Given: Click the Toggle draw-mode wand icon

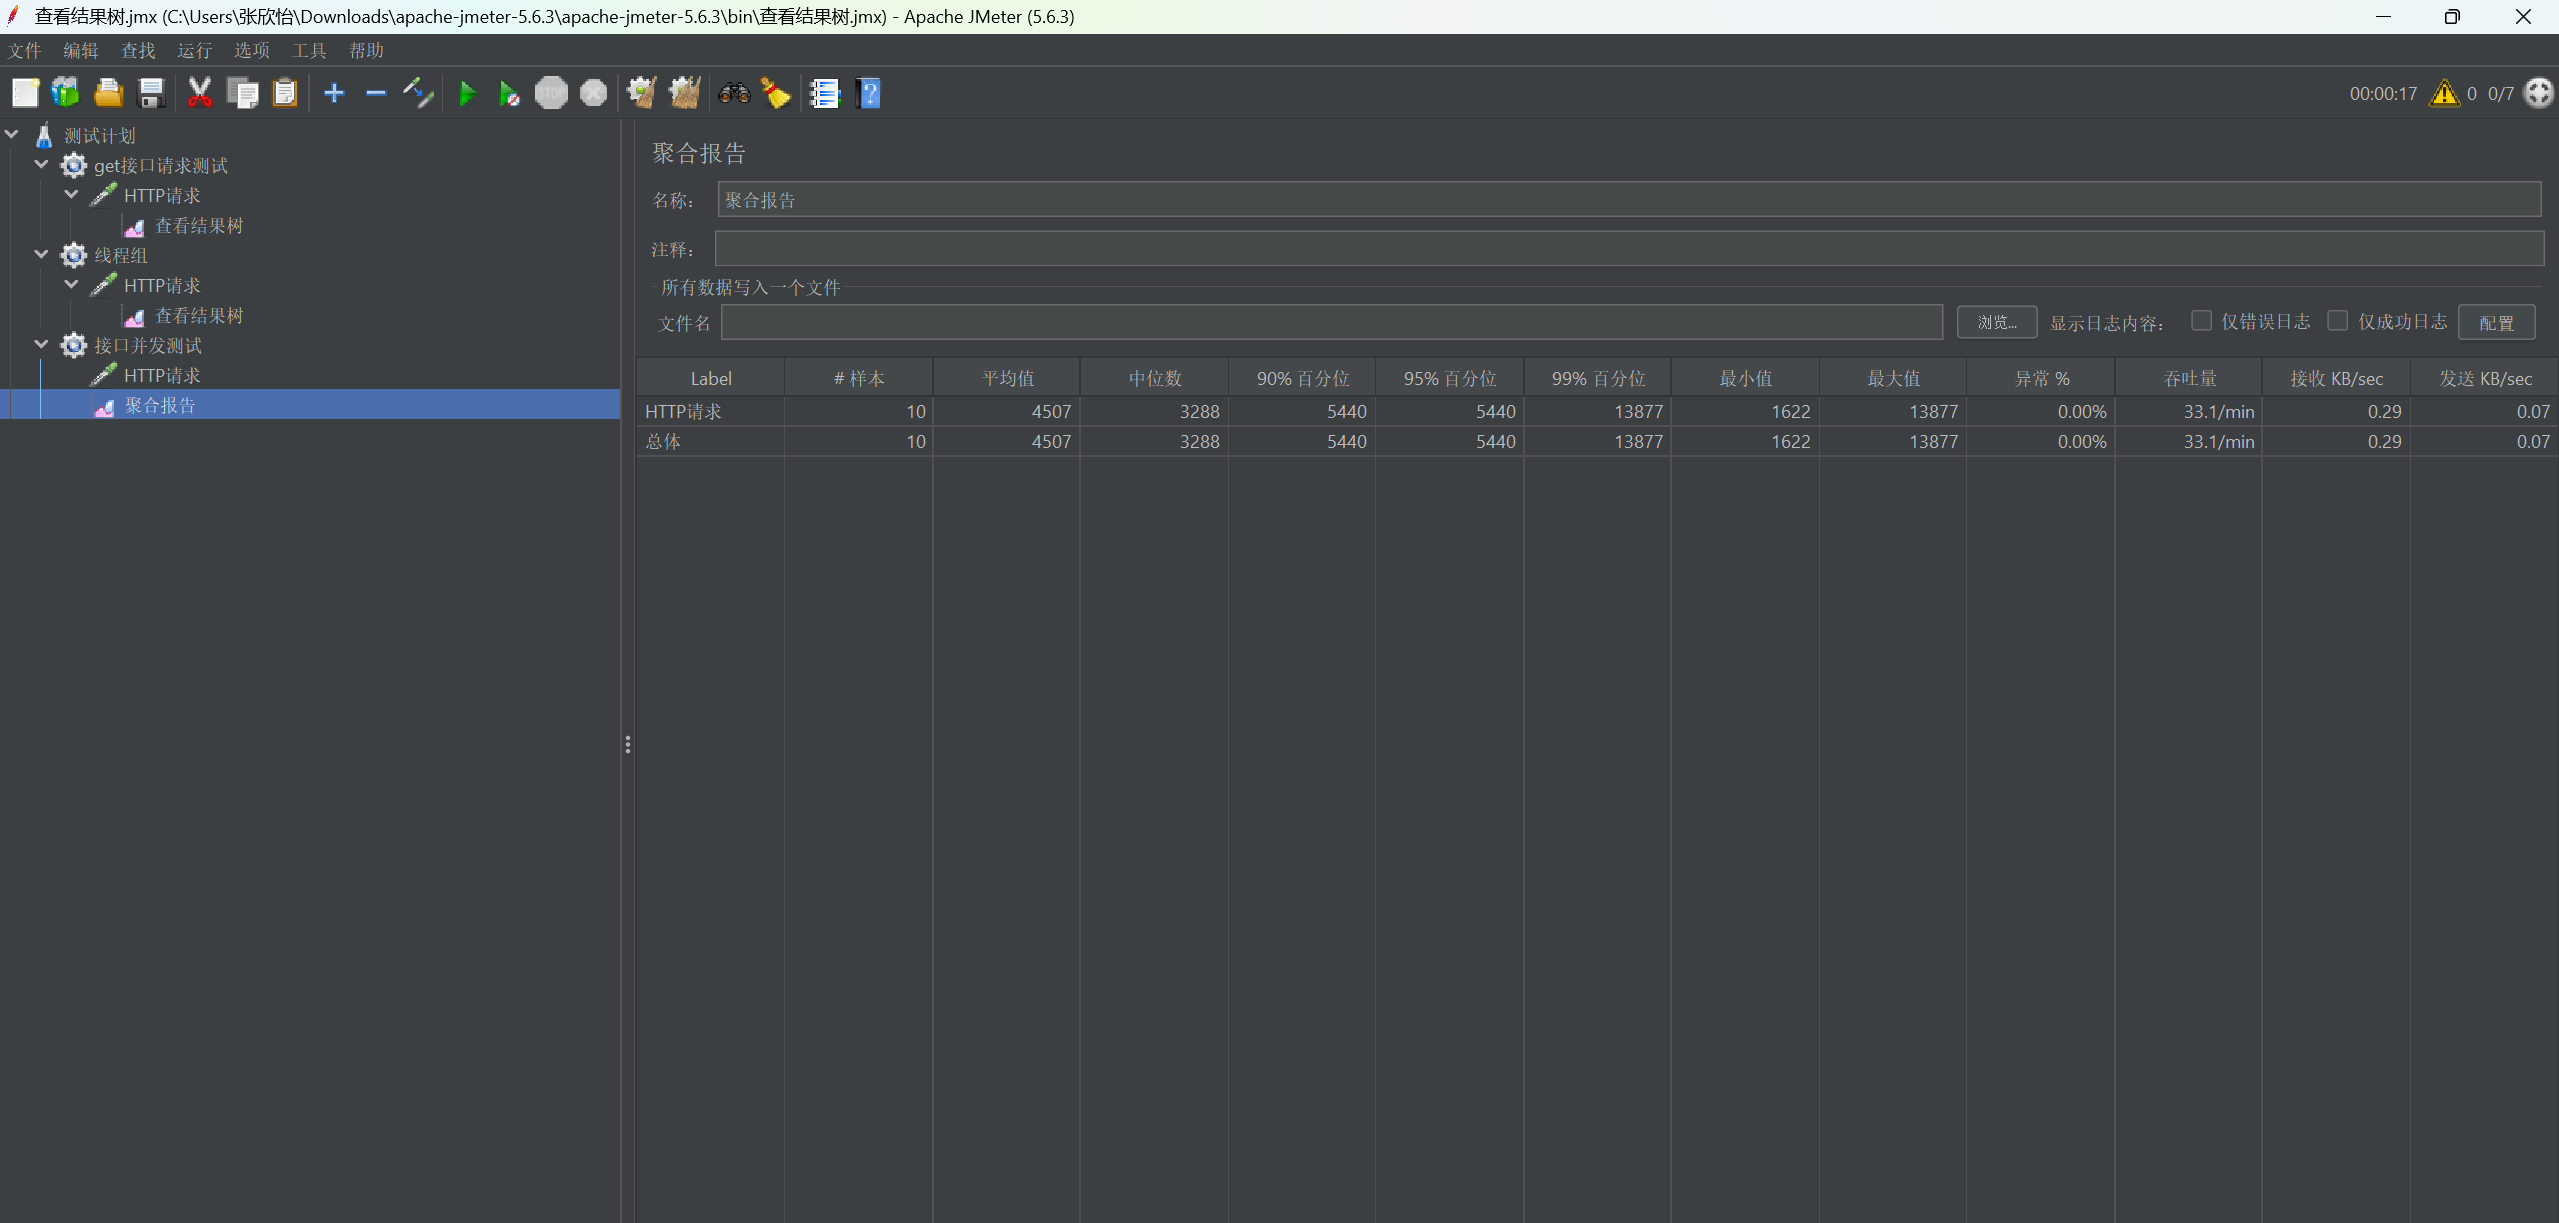Looking at the screenshot, I should pyautogui.click(x=418, y=94).
